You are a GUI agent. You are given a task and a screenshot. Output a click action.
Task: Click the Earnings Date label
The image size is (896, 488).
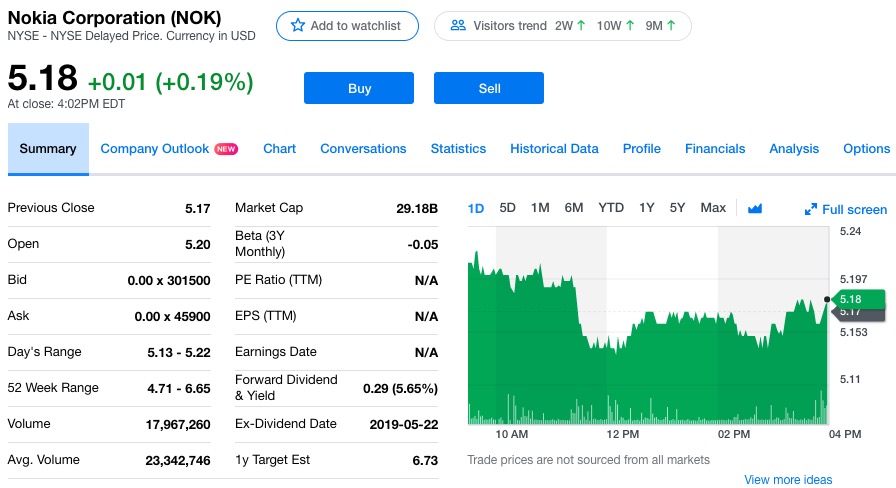coord(275,352)
